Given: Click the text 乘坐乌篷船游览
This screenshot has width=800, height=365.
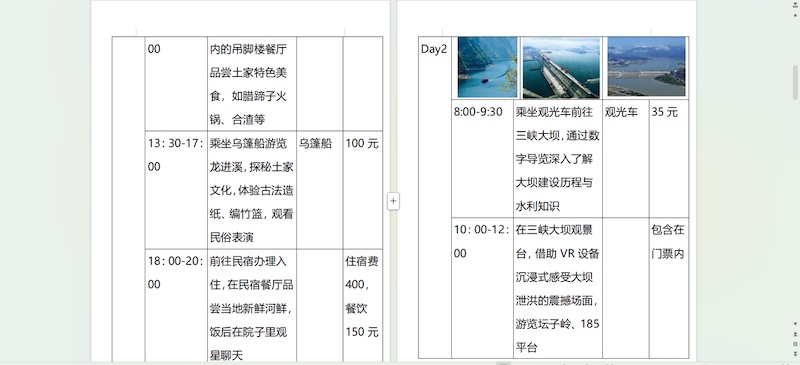Looking at the screenshot, I should 248,143.
